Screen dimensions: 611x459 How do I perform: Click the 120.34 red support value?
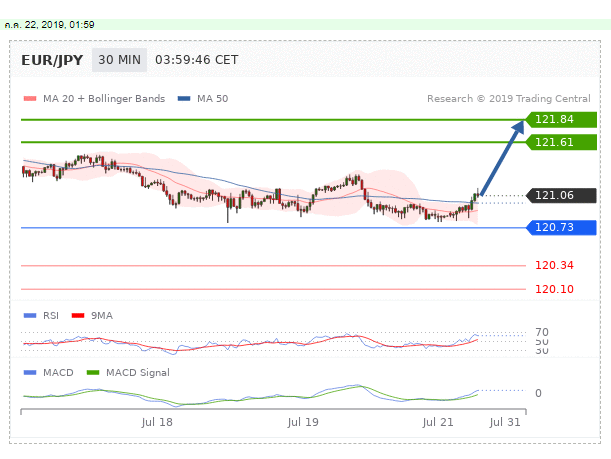[553, 266]
